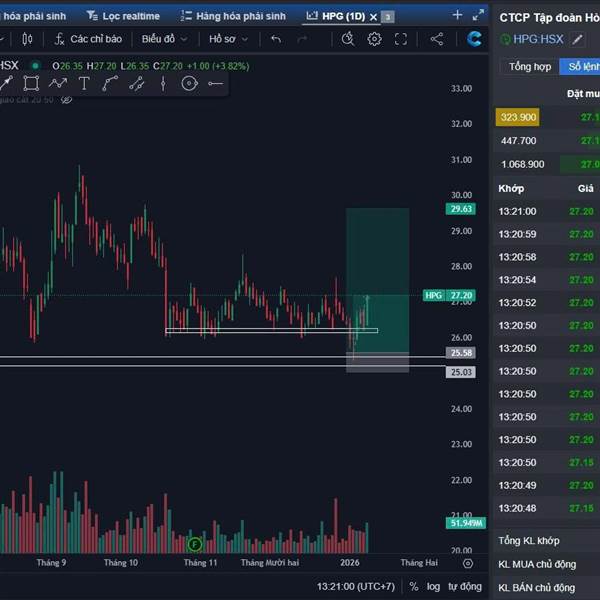Open the timezone 13:21:00 (UTC+7) menu

click(x=355, y=586)
